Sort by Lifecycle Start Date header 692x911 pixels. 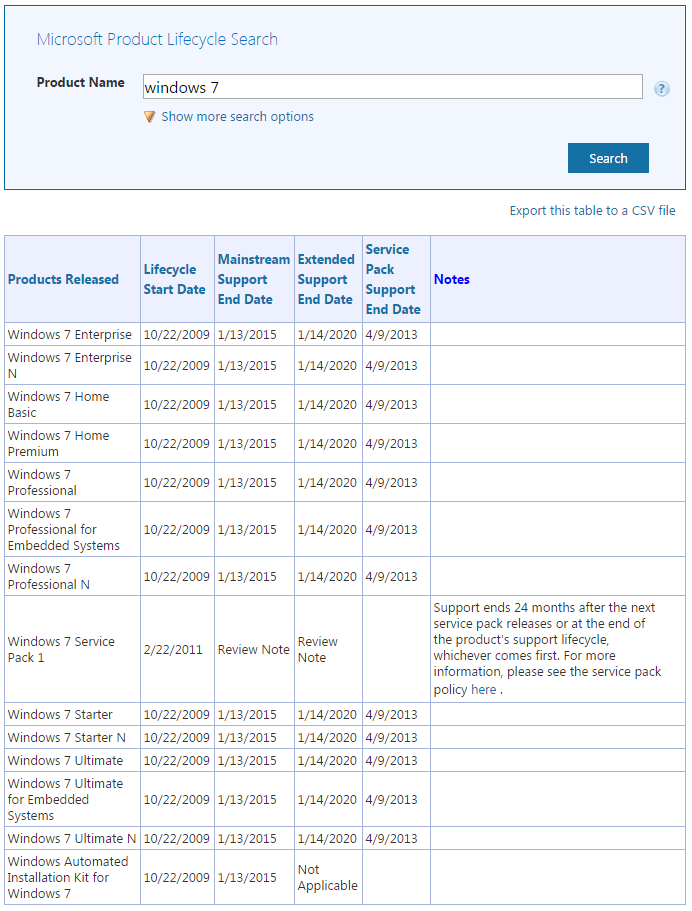pos(174,279)
